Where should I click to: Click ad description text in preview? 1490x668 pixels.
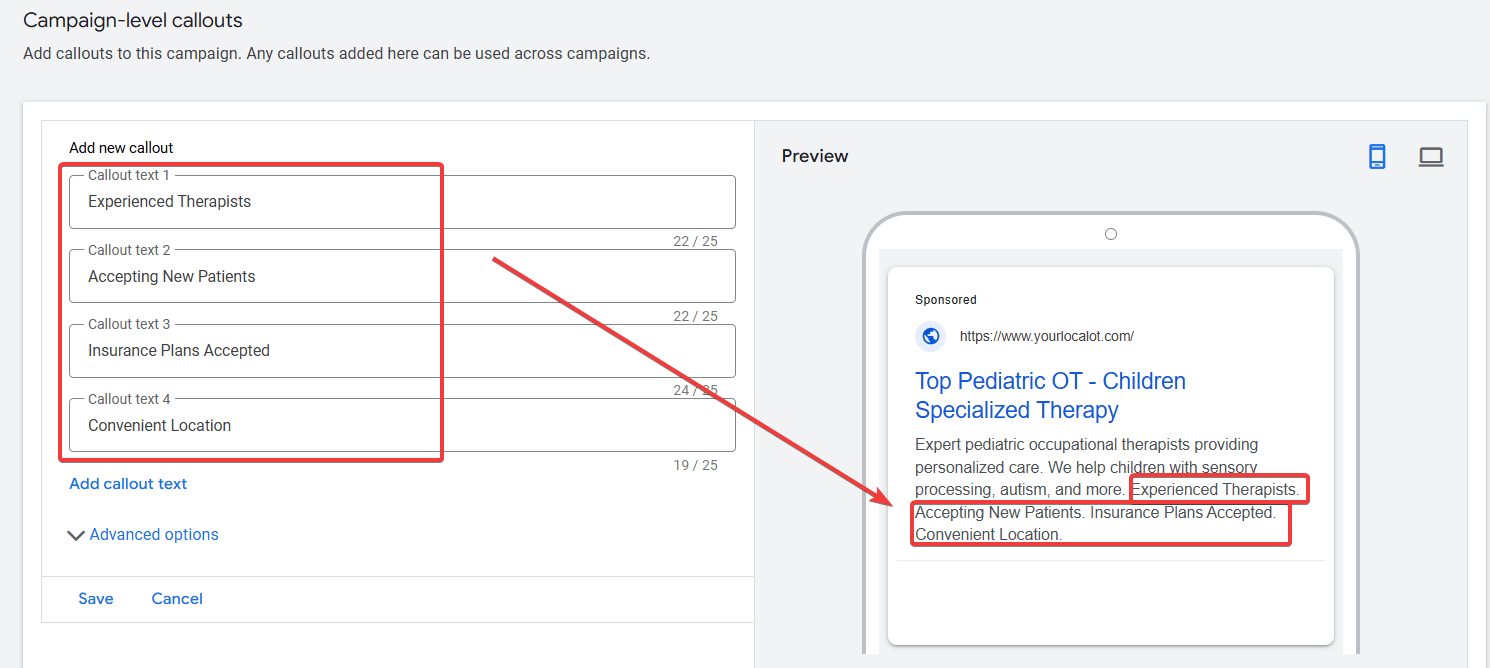(1105, 489)
